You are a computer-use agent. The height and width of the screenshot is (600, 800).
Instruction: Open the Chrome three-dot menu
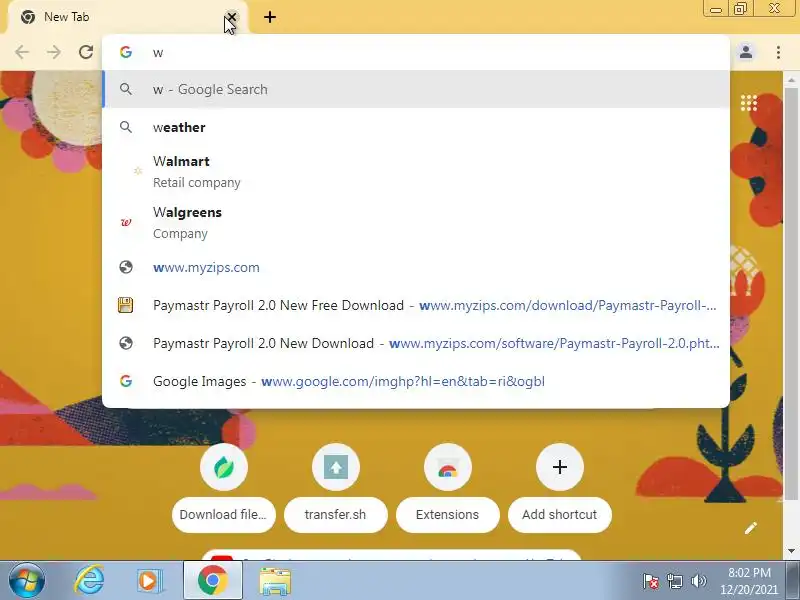click(778, 52)
